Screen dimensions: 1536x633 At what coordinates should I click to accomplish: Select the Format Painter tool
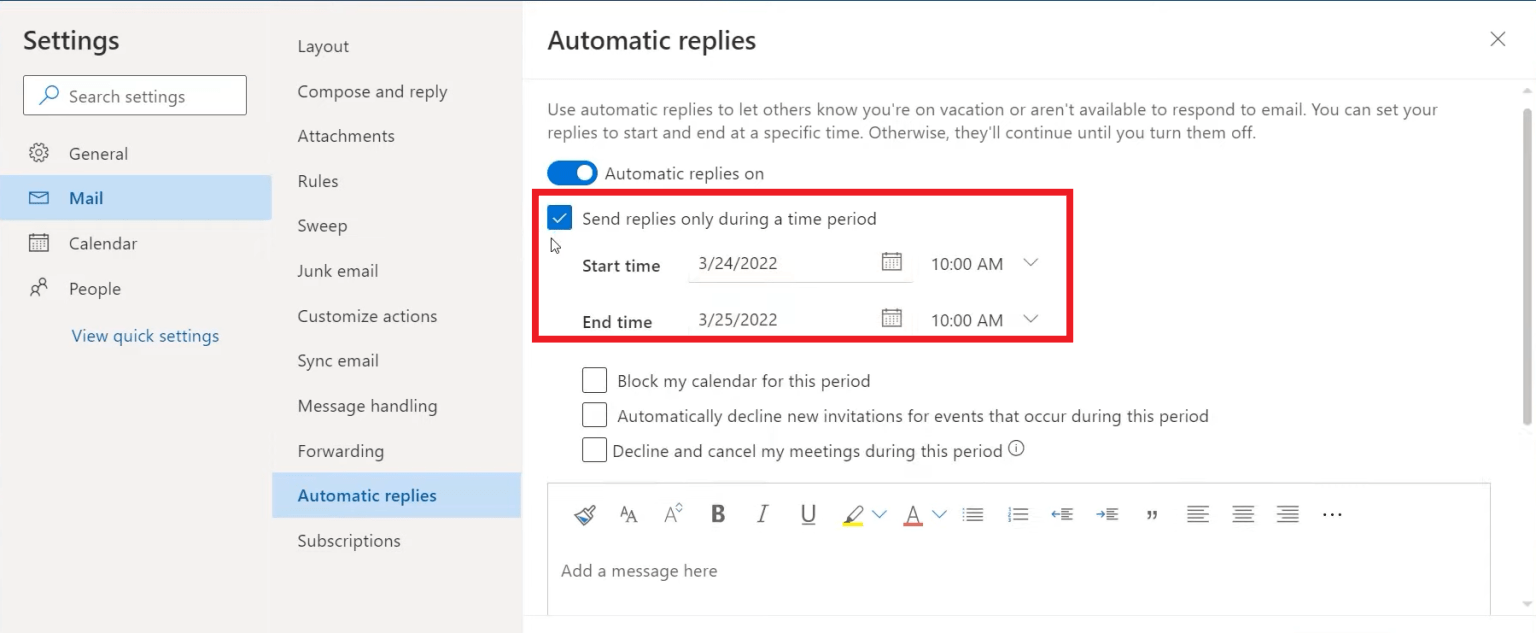[x=584, y=514]
